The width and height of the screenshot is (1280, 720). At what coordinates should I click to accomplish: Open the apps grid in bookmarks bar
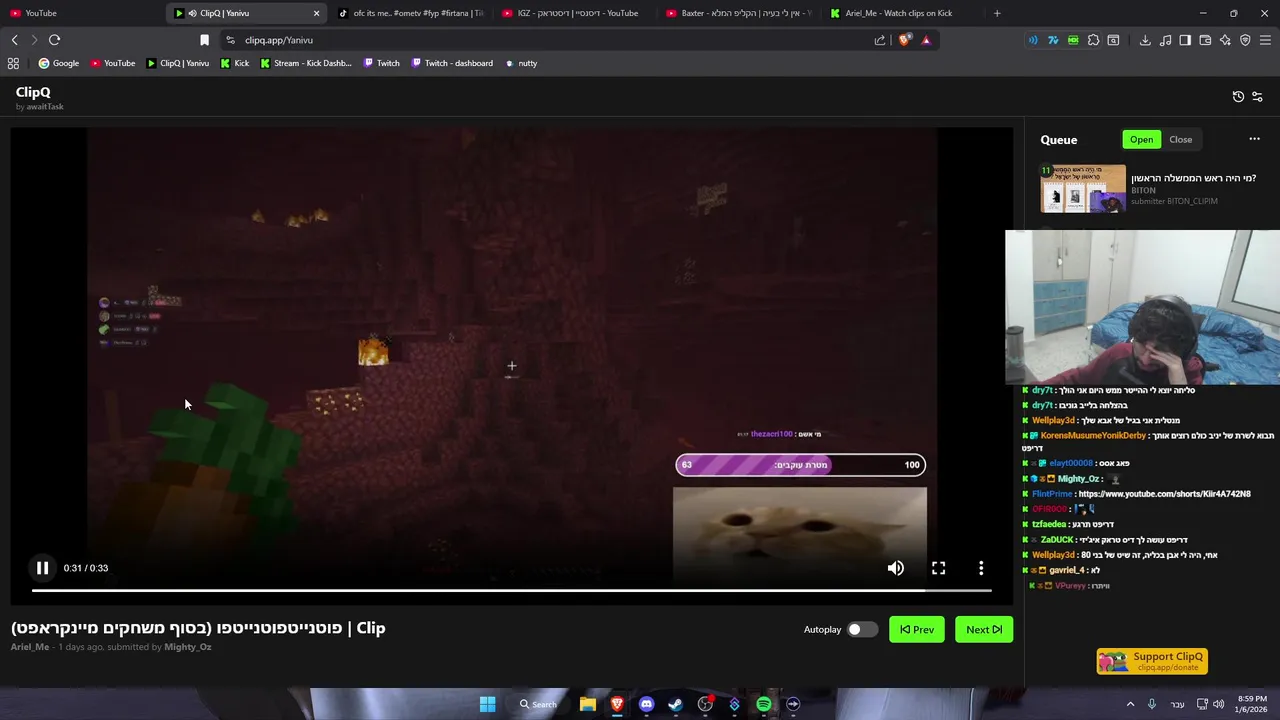point(13,63)
